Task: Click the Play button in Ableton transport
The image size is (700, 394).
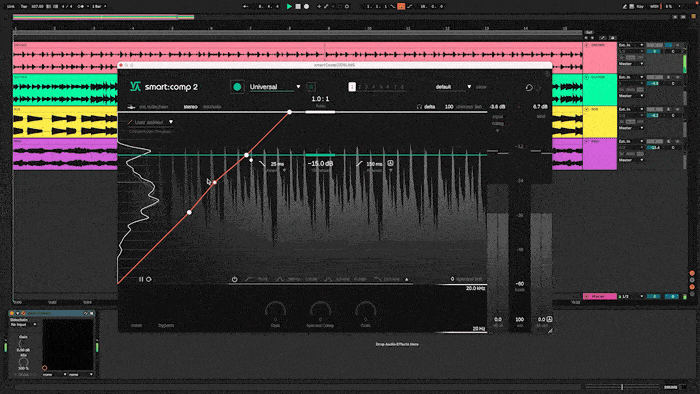Action: pyautogui.click(x=289, y=6)
